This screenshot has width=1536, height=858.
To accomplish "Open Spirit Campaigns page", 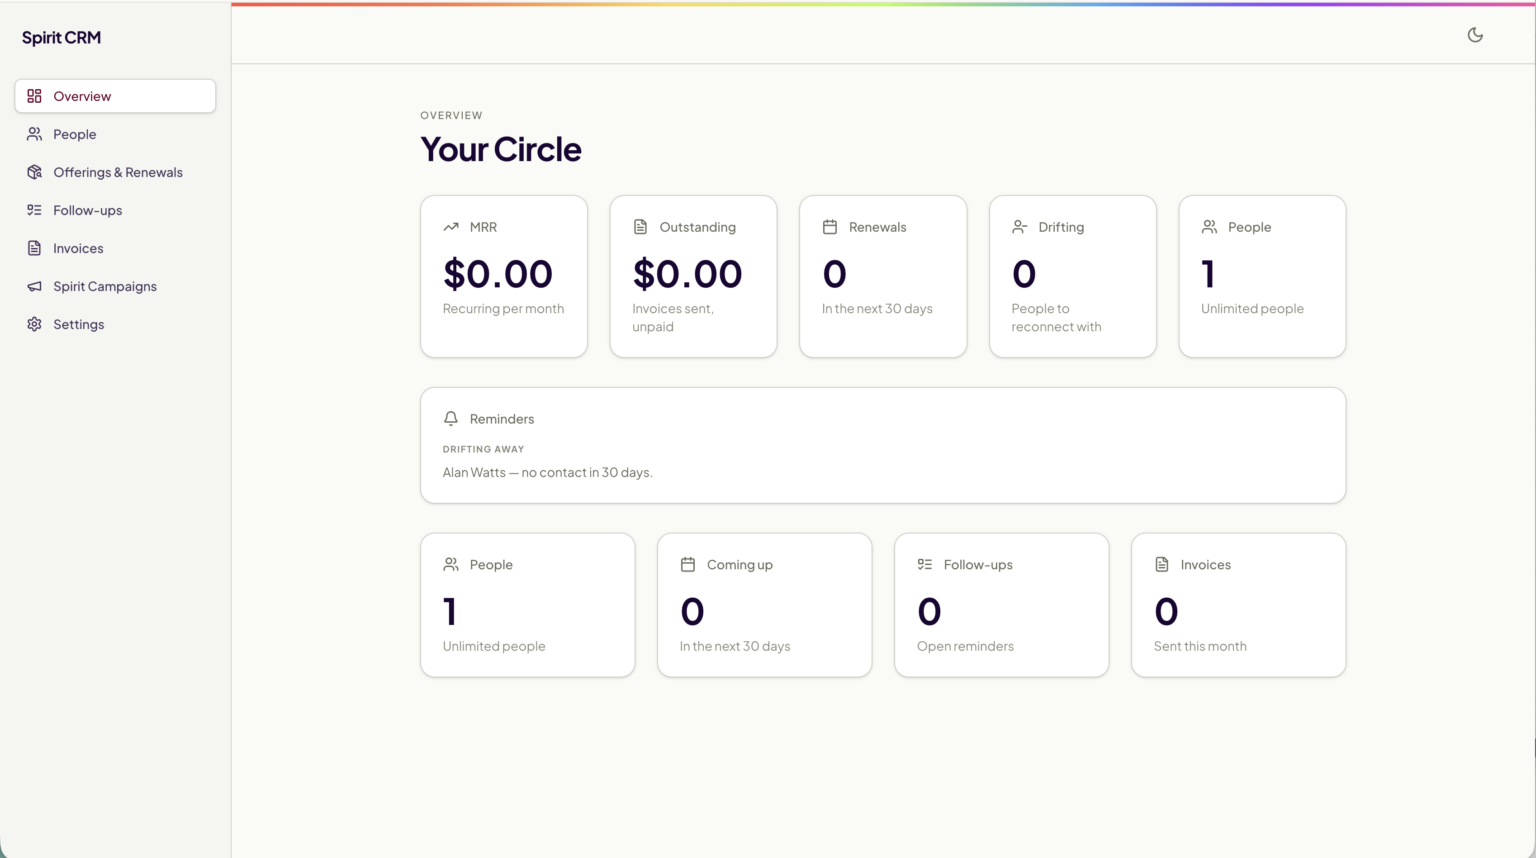I will 115,286.
